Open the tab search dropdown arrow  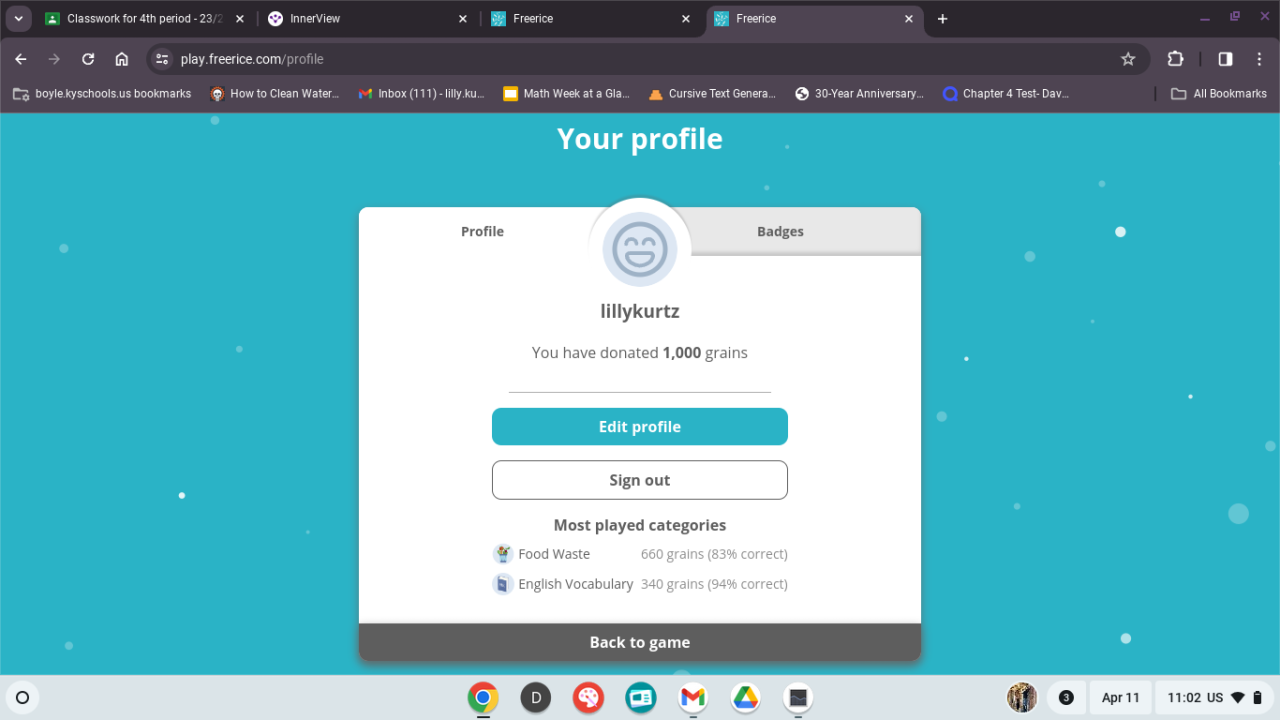click(x=18, y=19)
